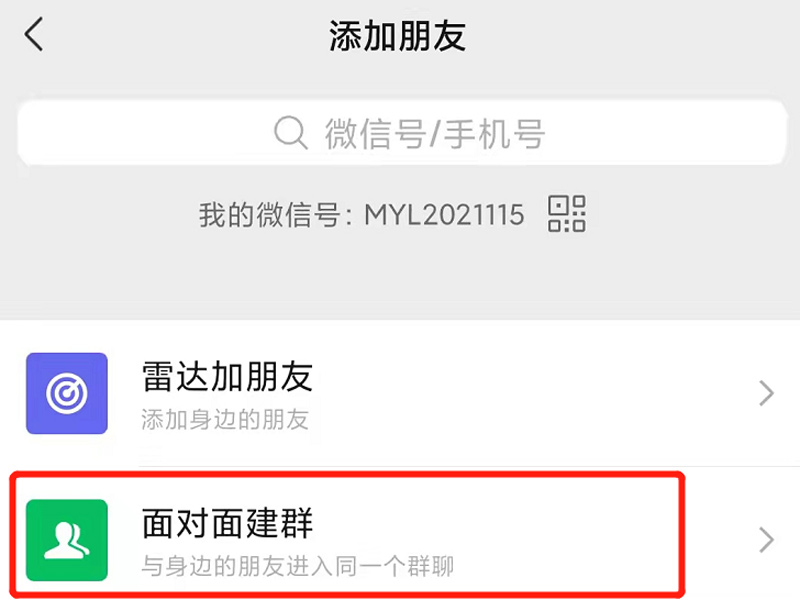800x600 pixels.
Task: Click the red-outlined 面对面建群 row area
Action: coord(347,534)
